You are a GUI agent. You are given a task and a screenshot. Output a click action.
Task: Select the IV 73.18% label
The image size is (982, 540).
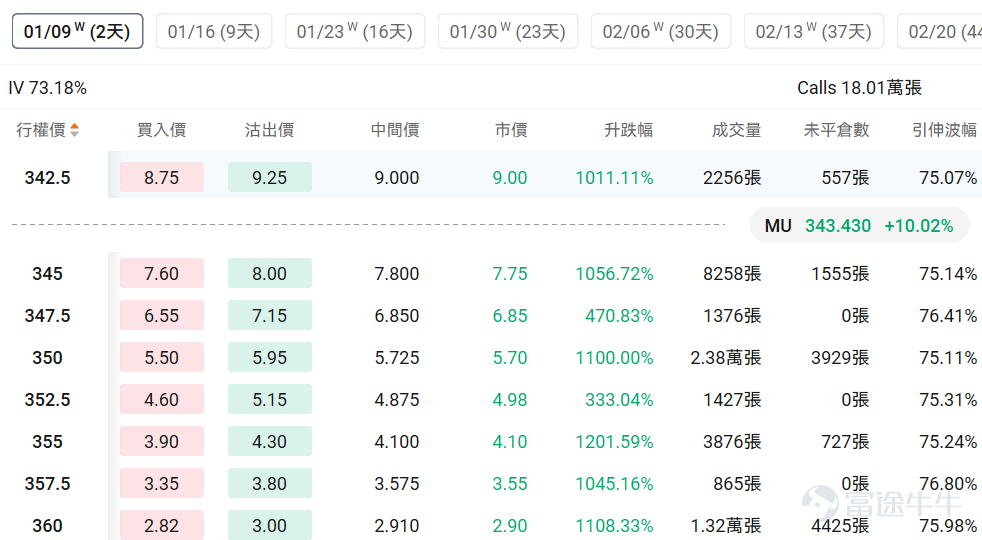tap(48, 88)
